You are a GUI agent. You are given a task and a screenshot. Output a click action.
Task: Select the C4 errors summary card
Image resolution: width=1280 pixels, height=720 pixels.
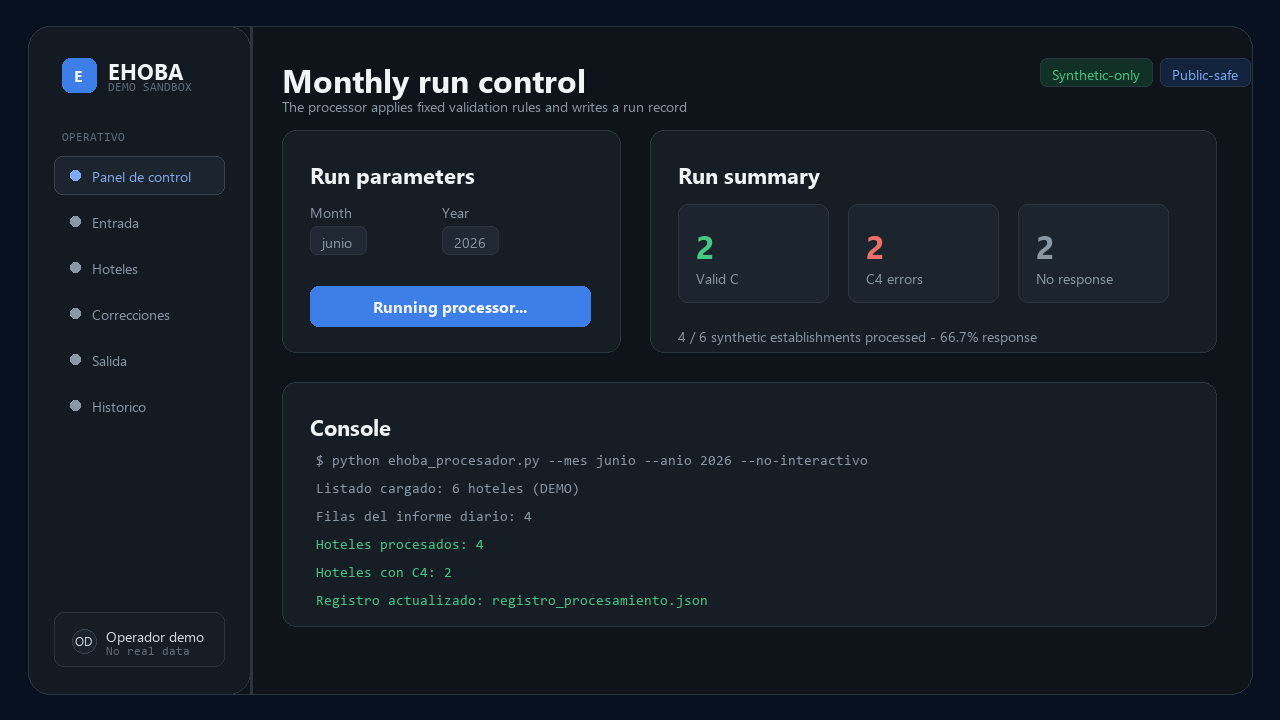click(923, 253)
